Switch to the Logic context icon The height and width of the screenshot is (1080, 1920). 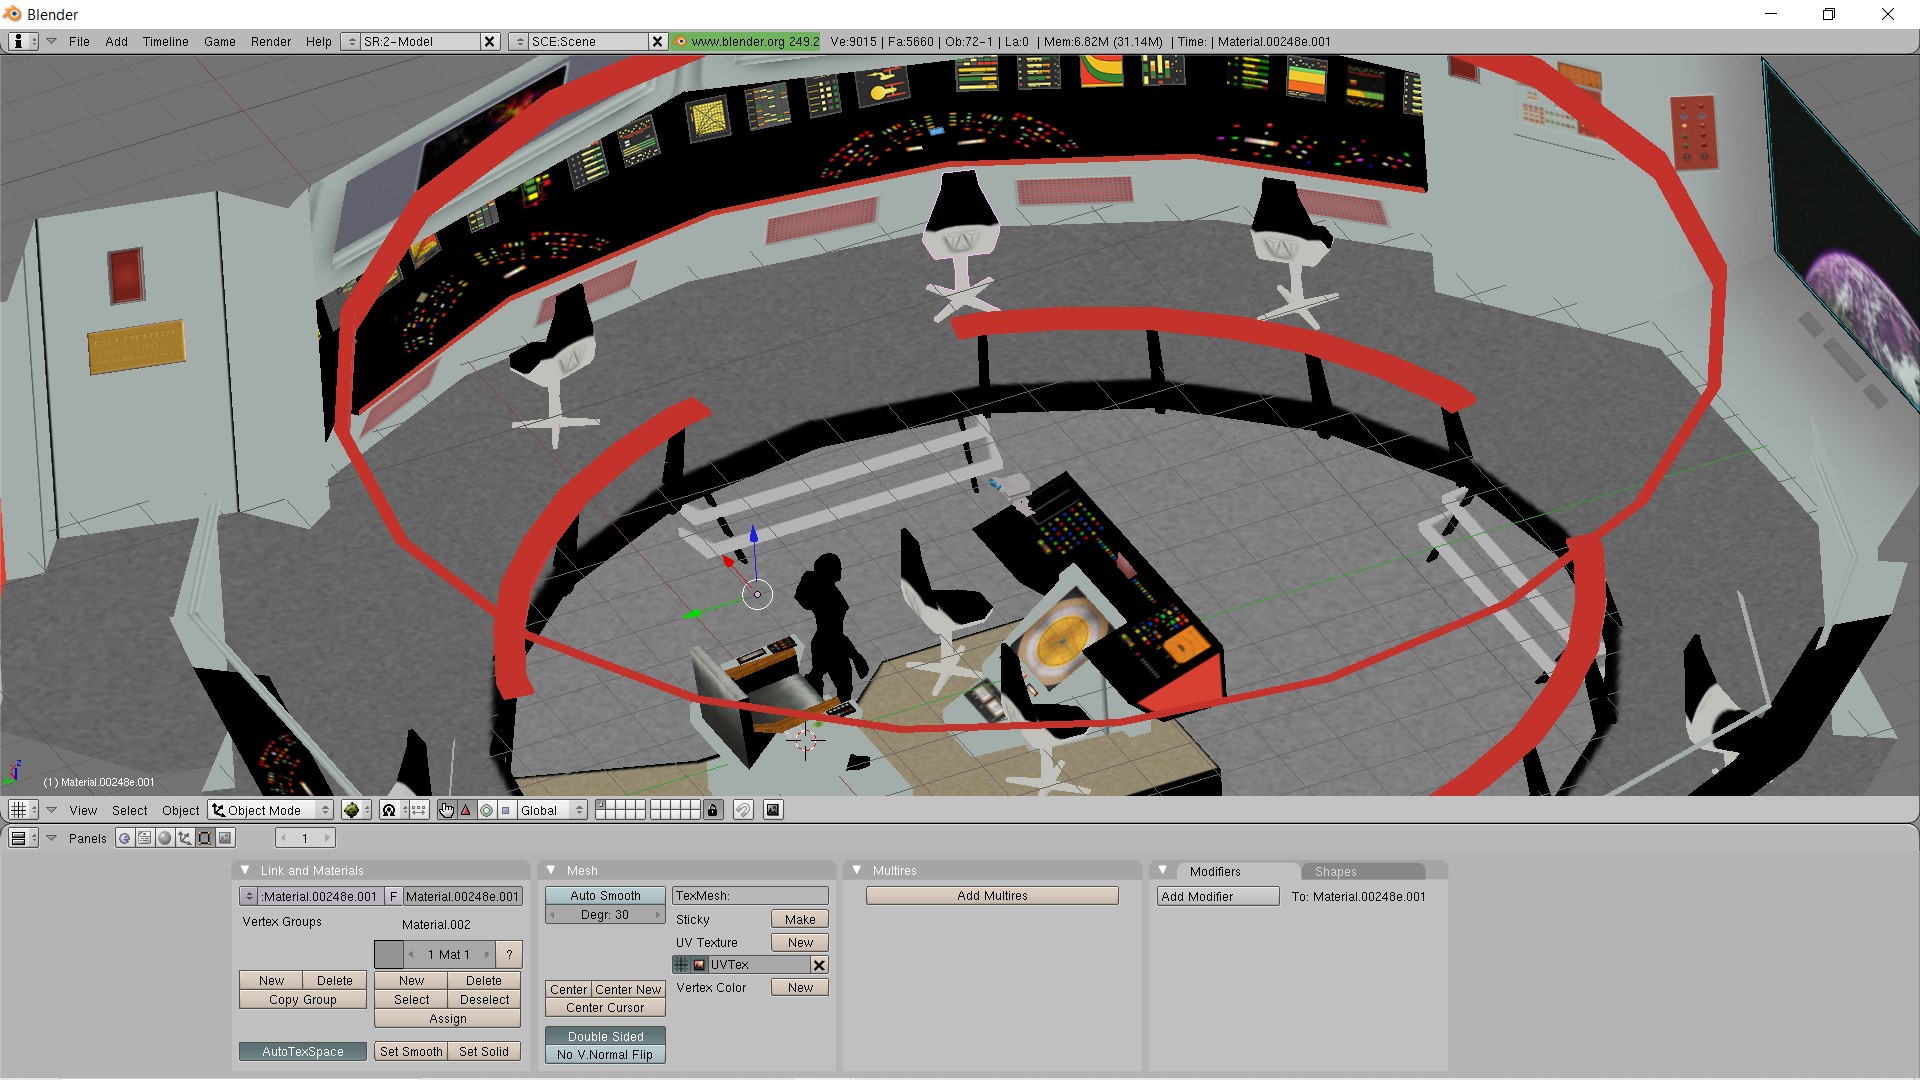[x=124, y=838]
